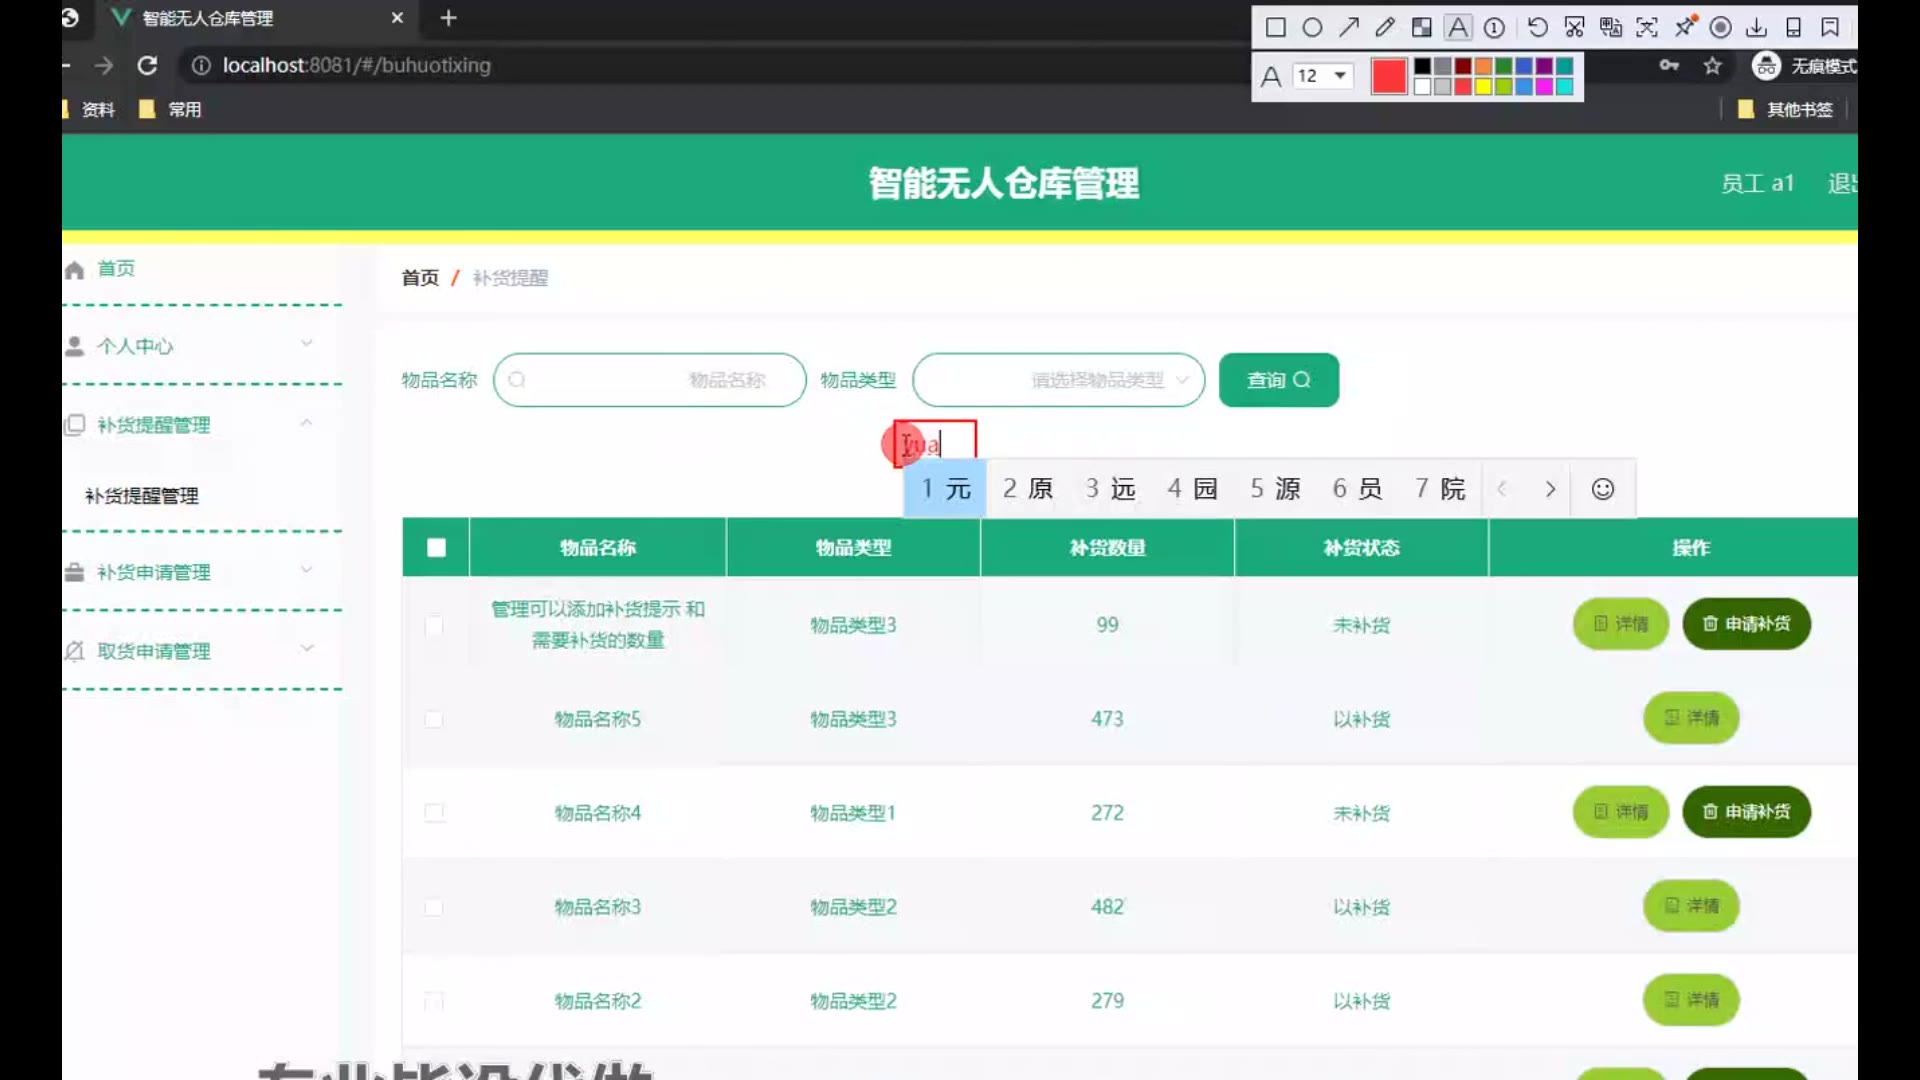This screenshot has height=1080, width=1920.
Task: Open the 物品类型 select dropdown
Action: (x=1058, y=380)
